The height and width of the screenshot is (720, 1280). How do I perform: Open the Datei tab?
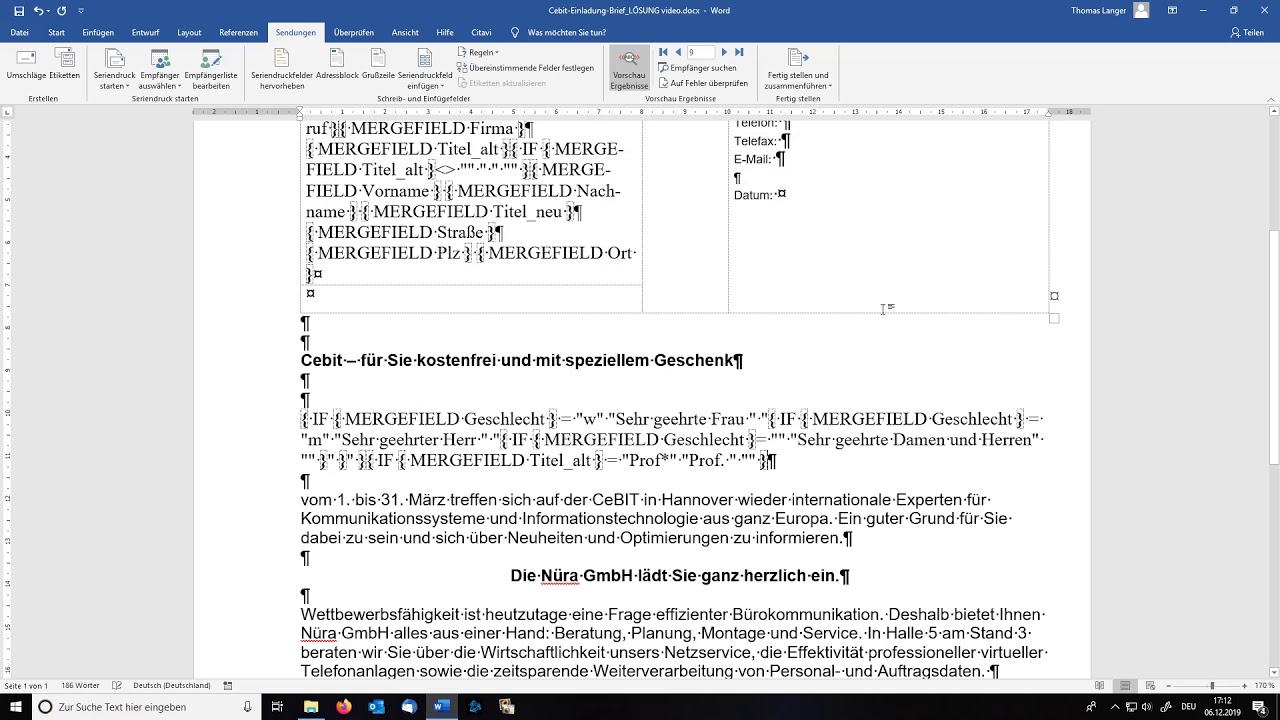(19, 32)
